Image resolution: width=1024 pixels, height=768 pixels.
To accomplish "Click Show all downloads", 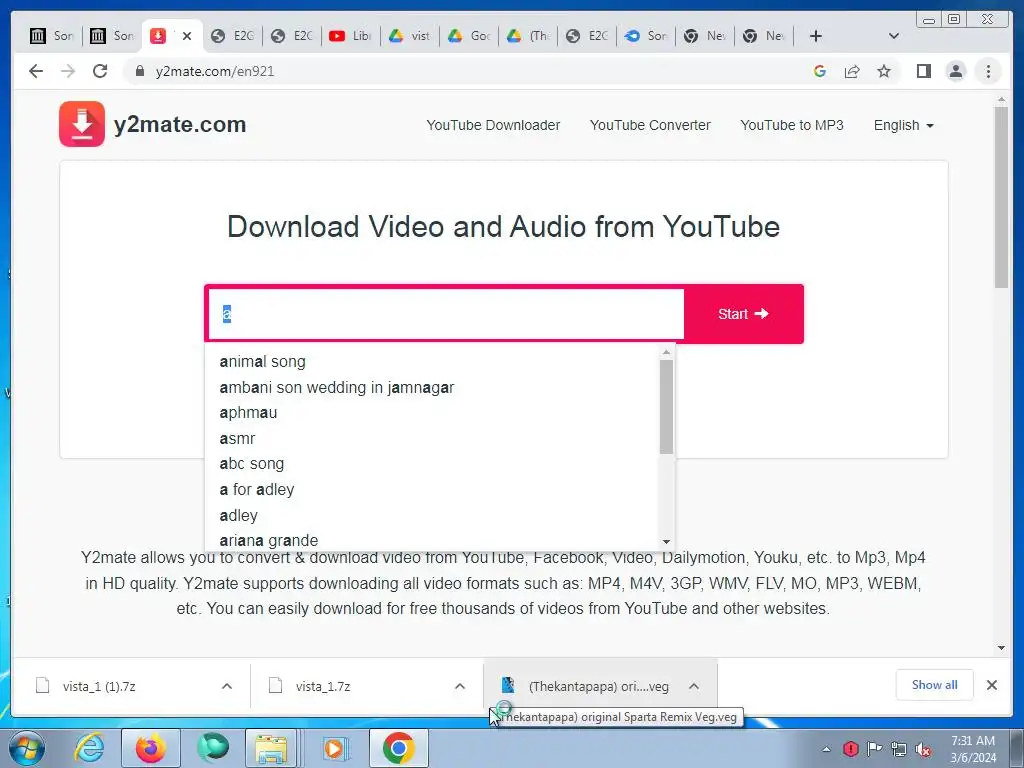I will tap(935, 685).
